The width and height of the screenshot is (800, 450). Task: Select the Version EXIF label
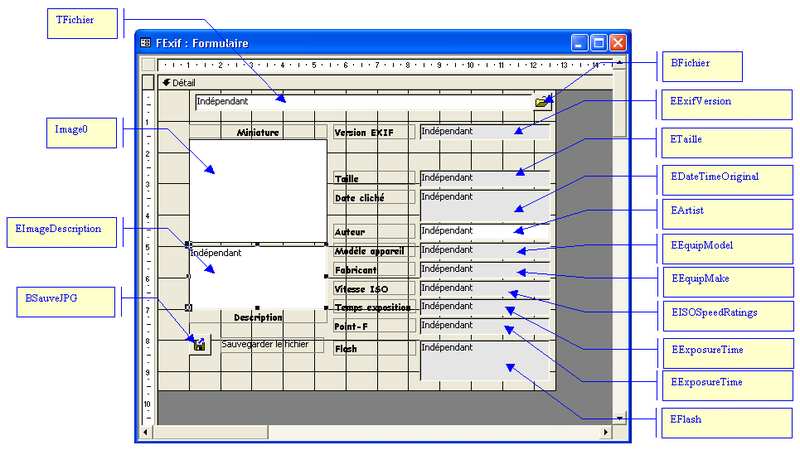(x=372, y=132)
